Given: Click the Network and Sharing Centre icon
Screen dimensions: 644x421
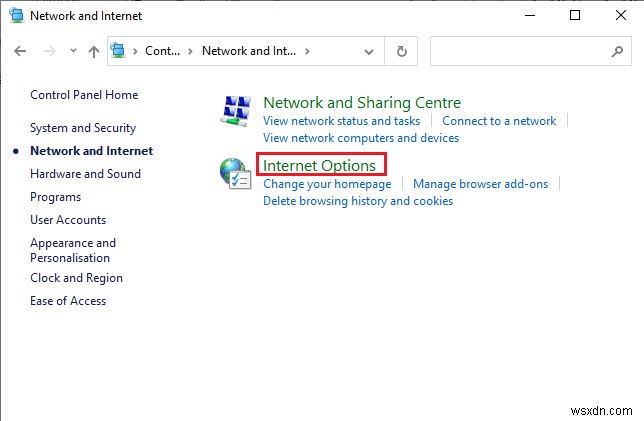Looking at the screenshot, I should (236, 111).
